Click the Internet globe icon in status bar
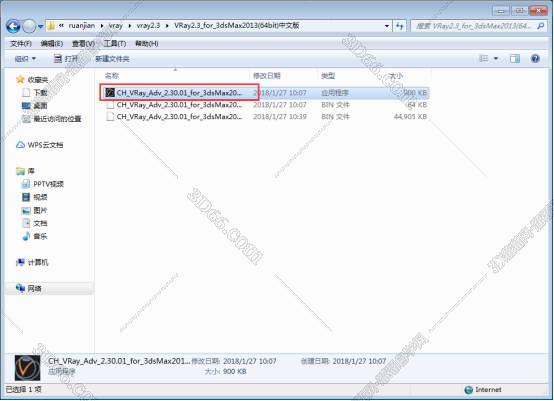The image size is (554, 401). point(468,390)
